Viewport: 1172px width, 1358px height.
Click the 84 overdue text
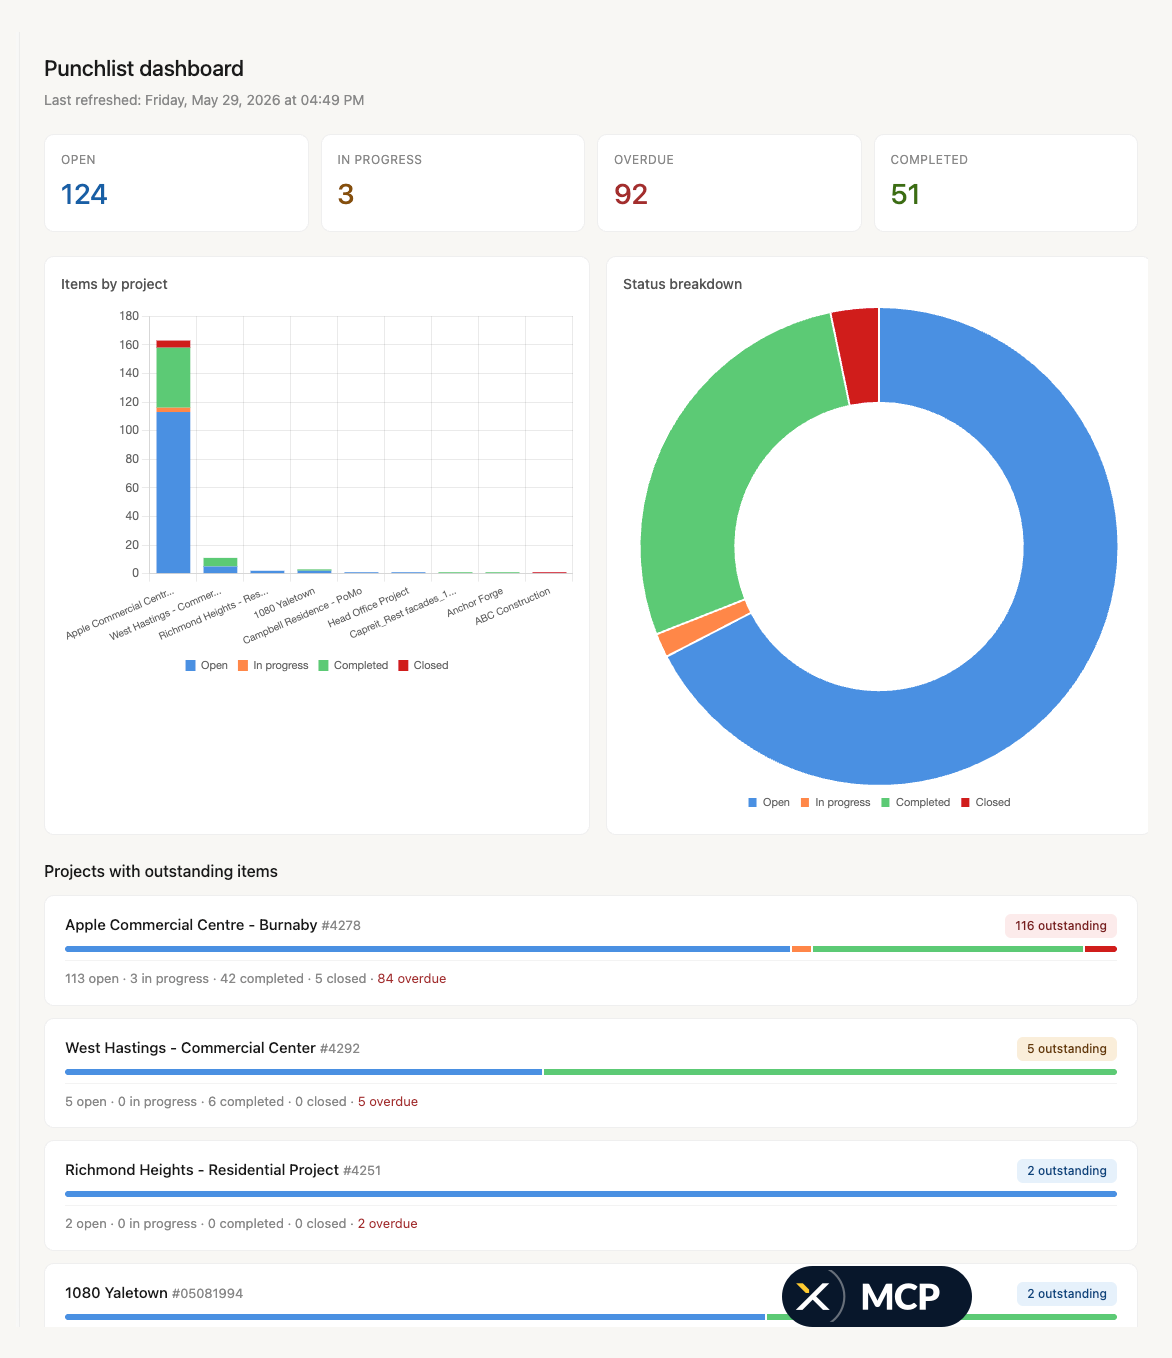click(x=412, y=979)
